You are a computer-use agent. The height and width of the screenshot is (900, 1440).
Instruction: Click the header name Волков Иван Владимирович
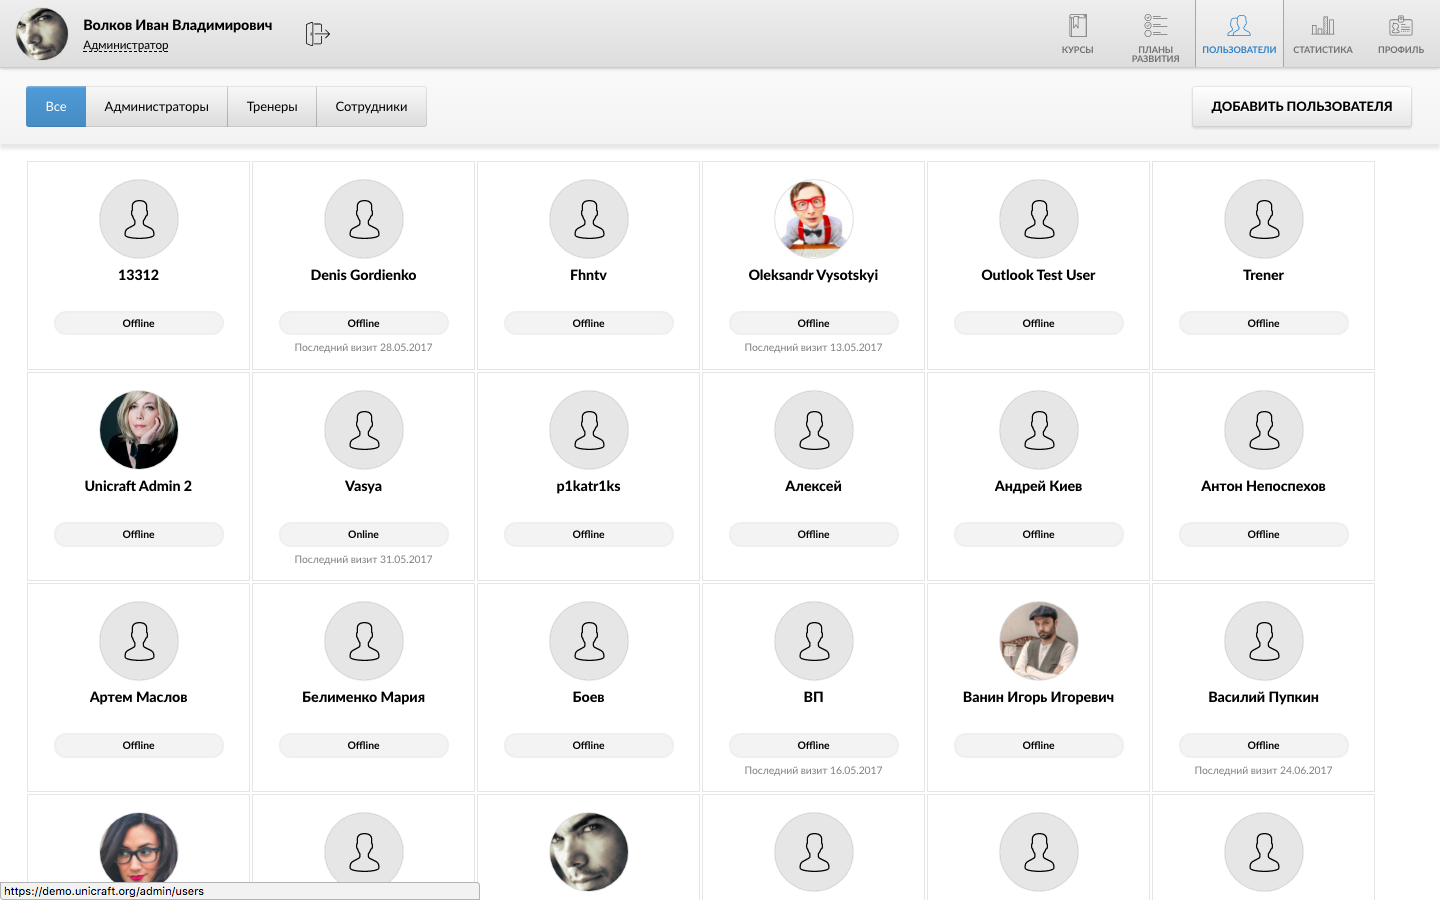(x=178, y=25)
